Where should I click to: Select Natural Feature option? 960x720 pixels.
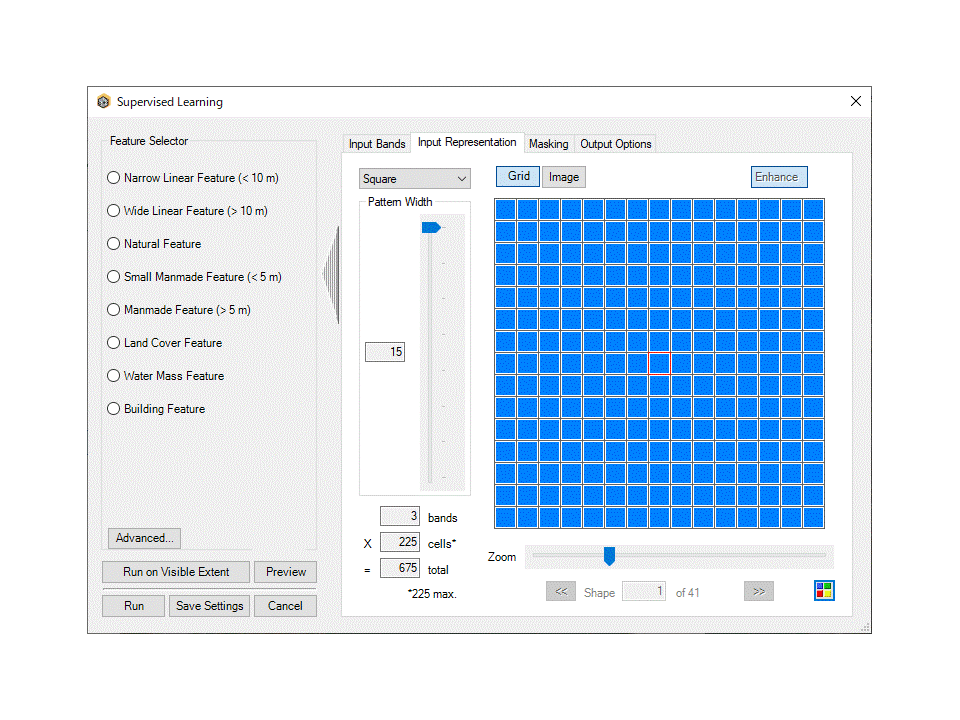click(x=113, y=244)
